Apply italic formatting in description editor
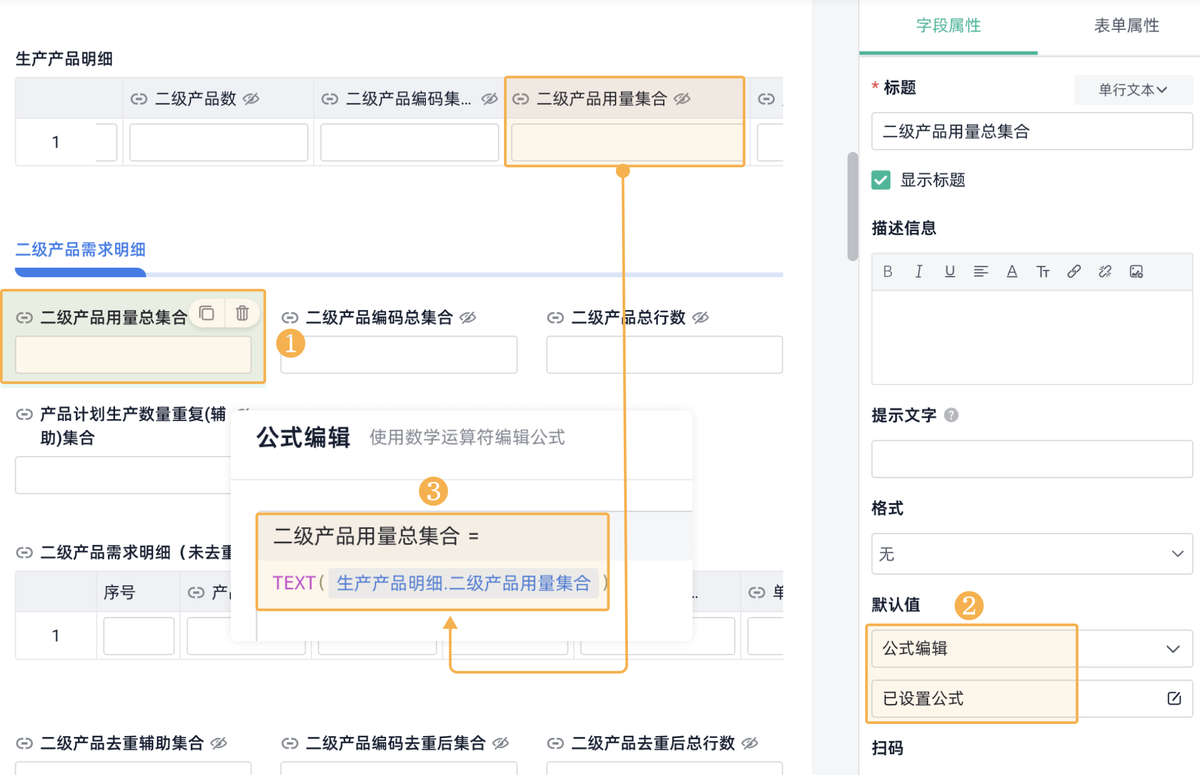The width and height of the screenshot is (1200, 775). coord(918,271)
